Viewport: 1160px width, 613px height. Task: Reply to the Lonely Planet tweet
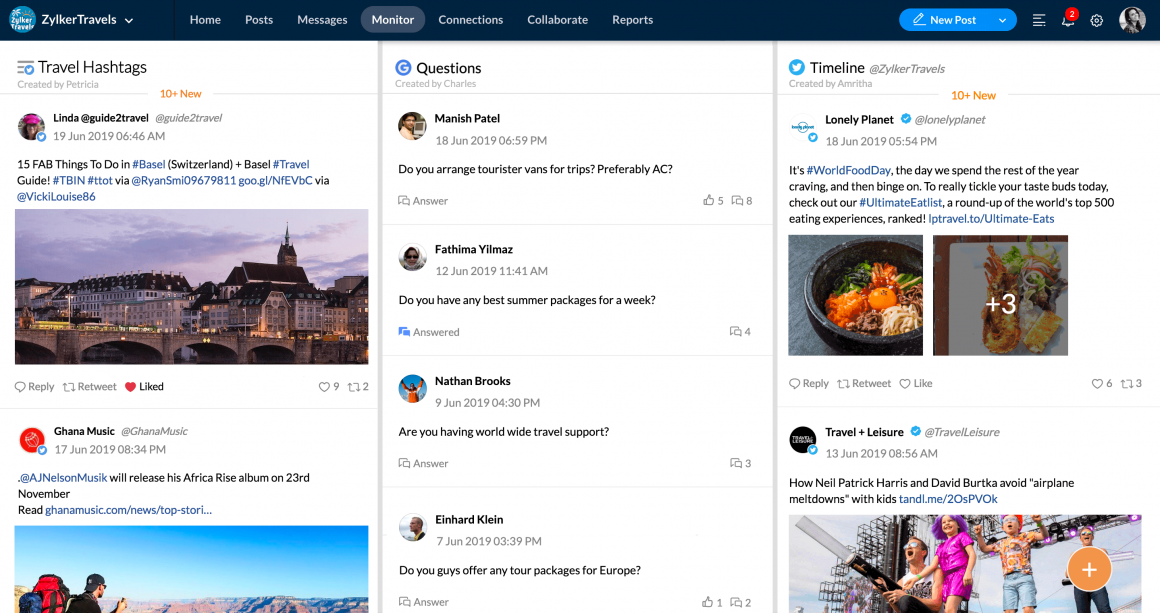coord(809,384)
